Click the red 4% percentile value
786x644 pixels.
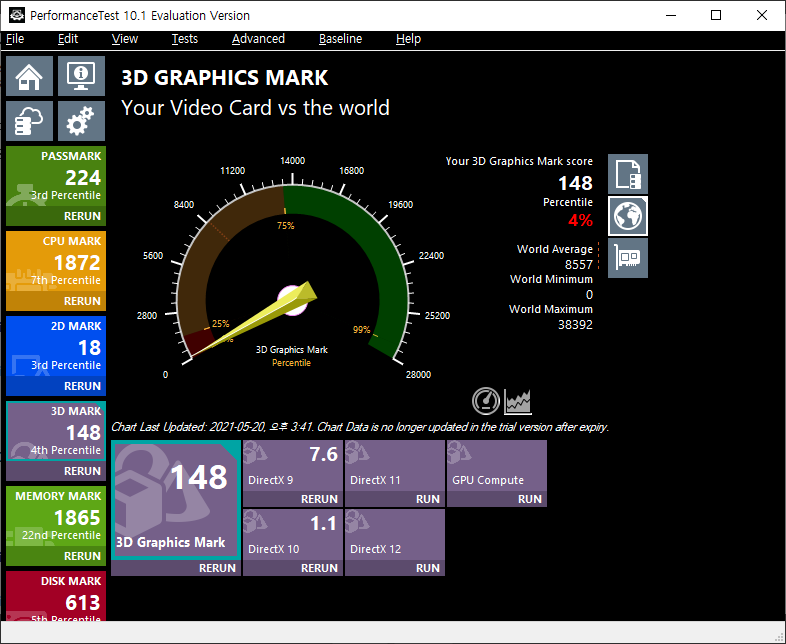click(x=580, y=220)
